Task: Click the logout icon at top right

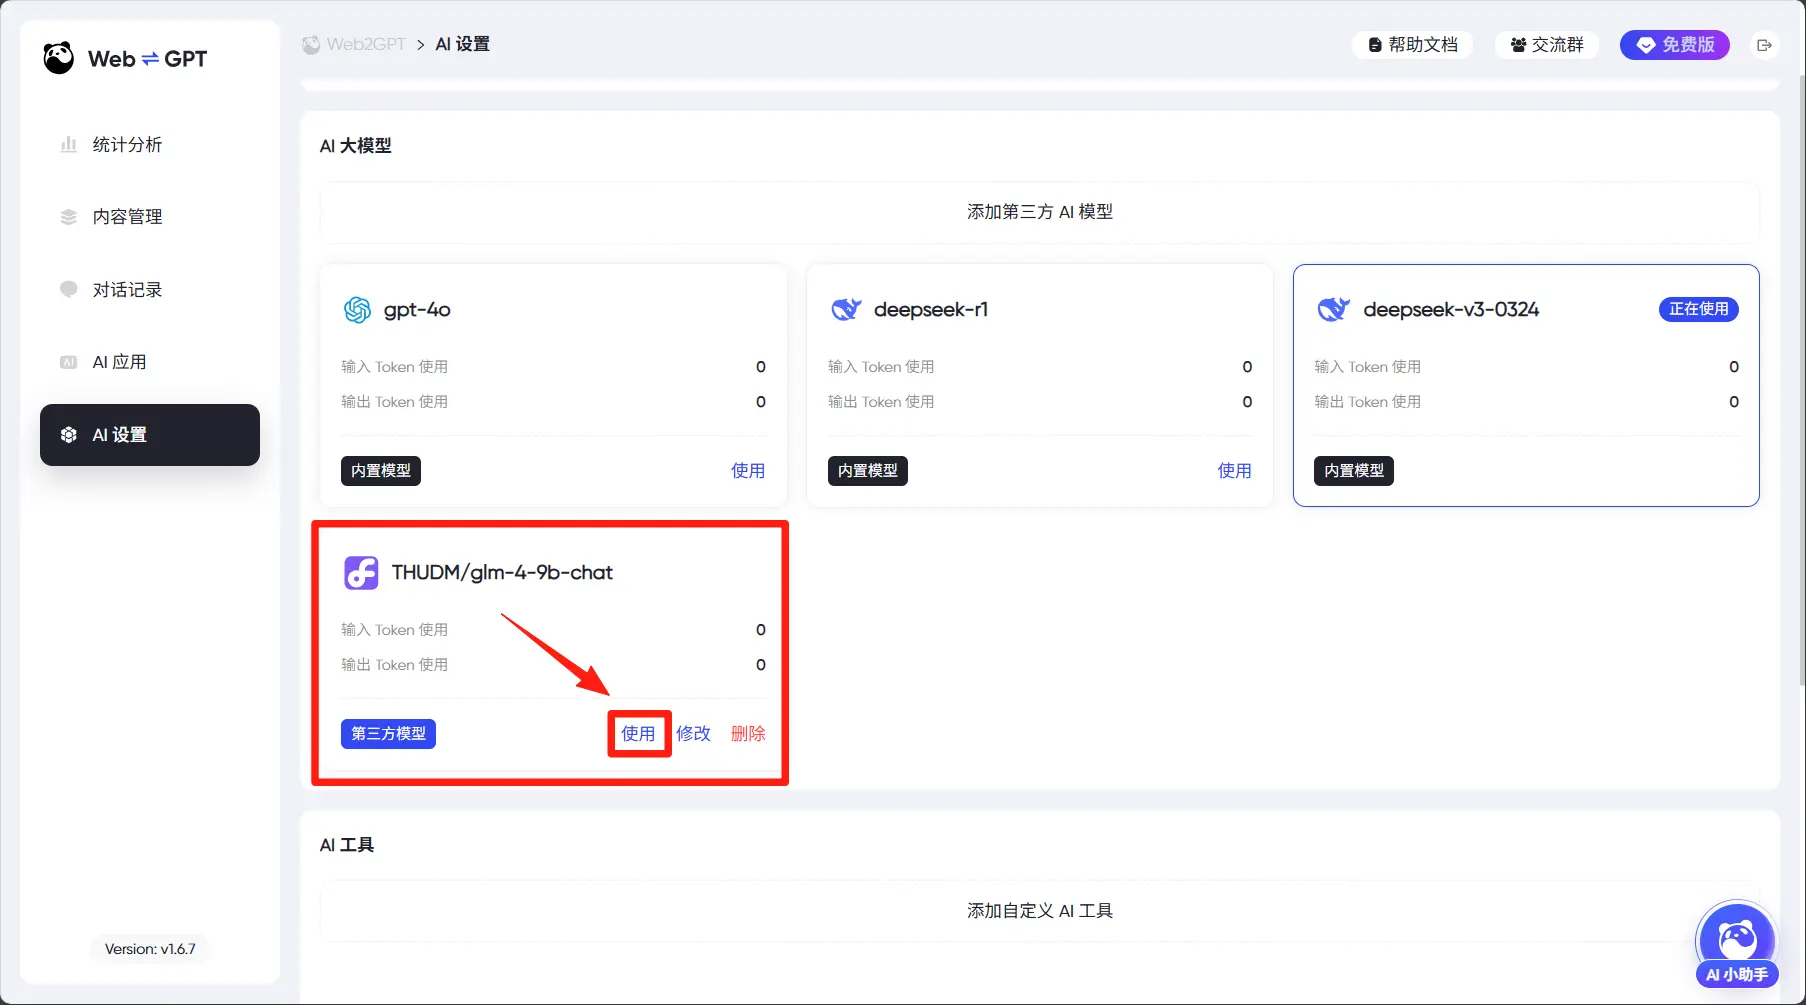Action: 1764,45
